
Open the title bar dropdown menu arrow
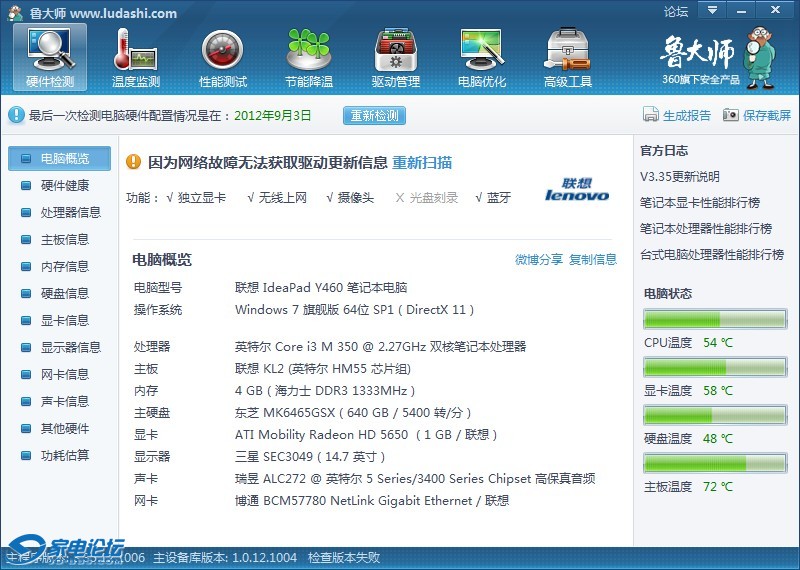(x=712, y=10)
